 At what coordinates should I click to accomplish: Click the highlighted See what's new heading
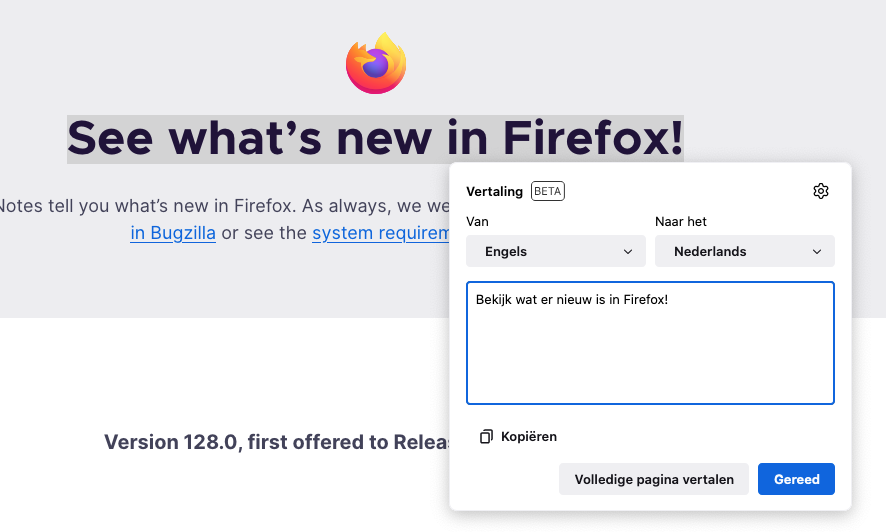[x=375, y=138]
